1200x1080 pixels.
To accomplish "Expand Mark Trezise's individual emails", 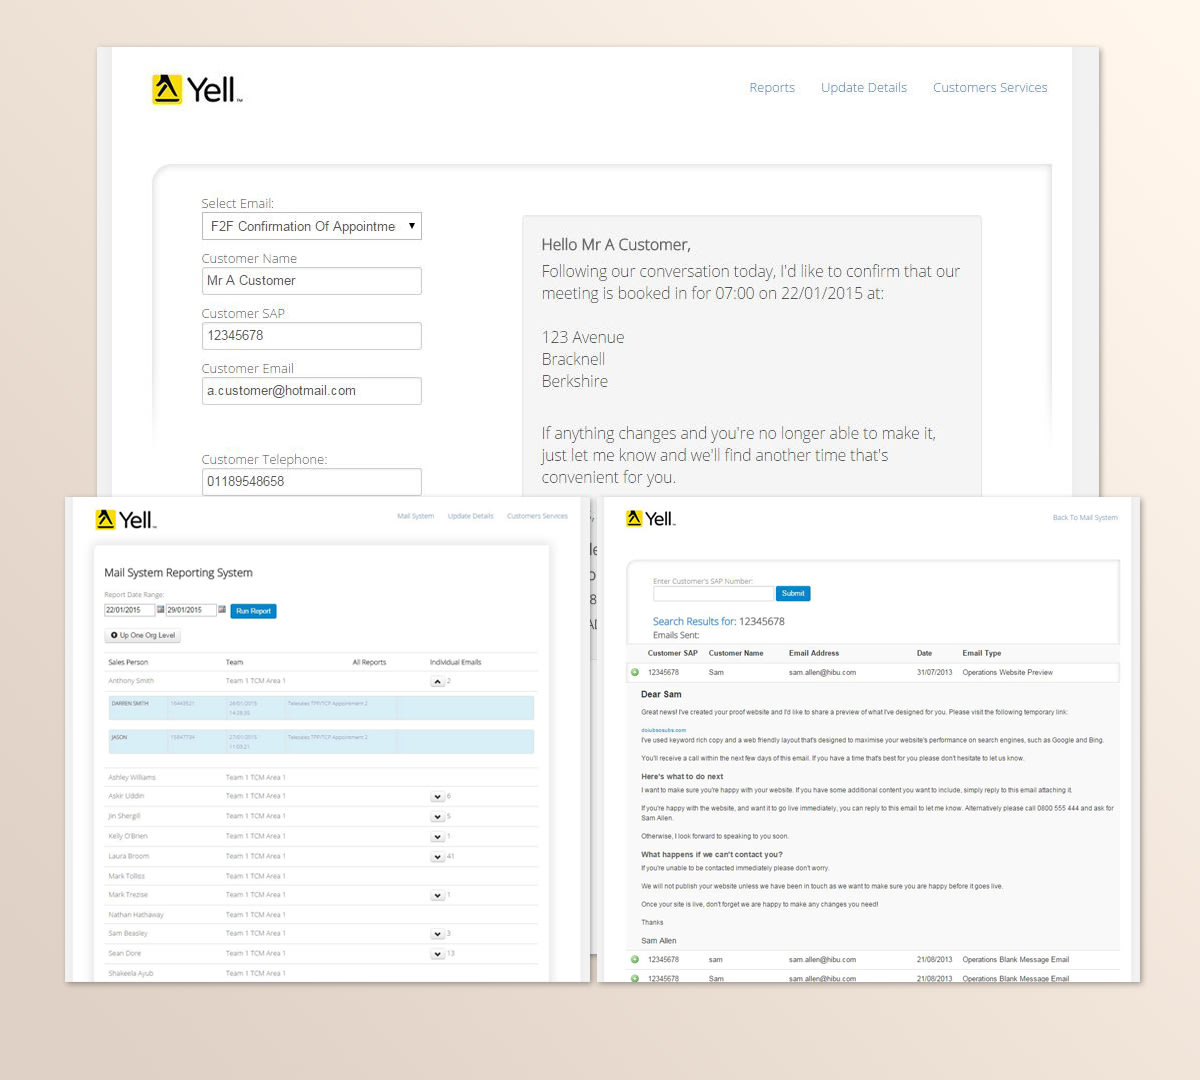I will (x=437, y=896).
